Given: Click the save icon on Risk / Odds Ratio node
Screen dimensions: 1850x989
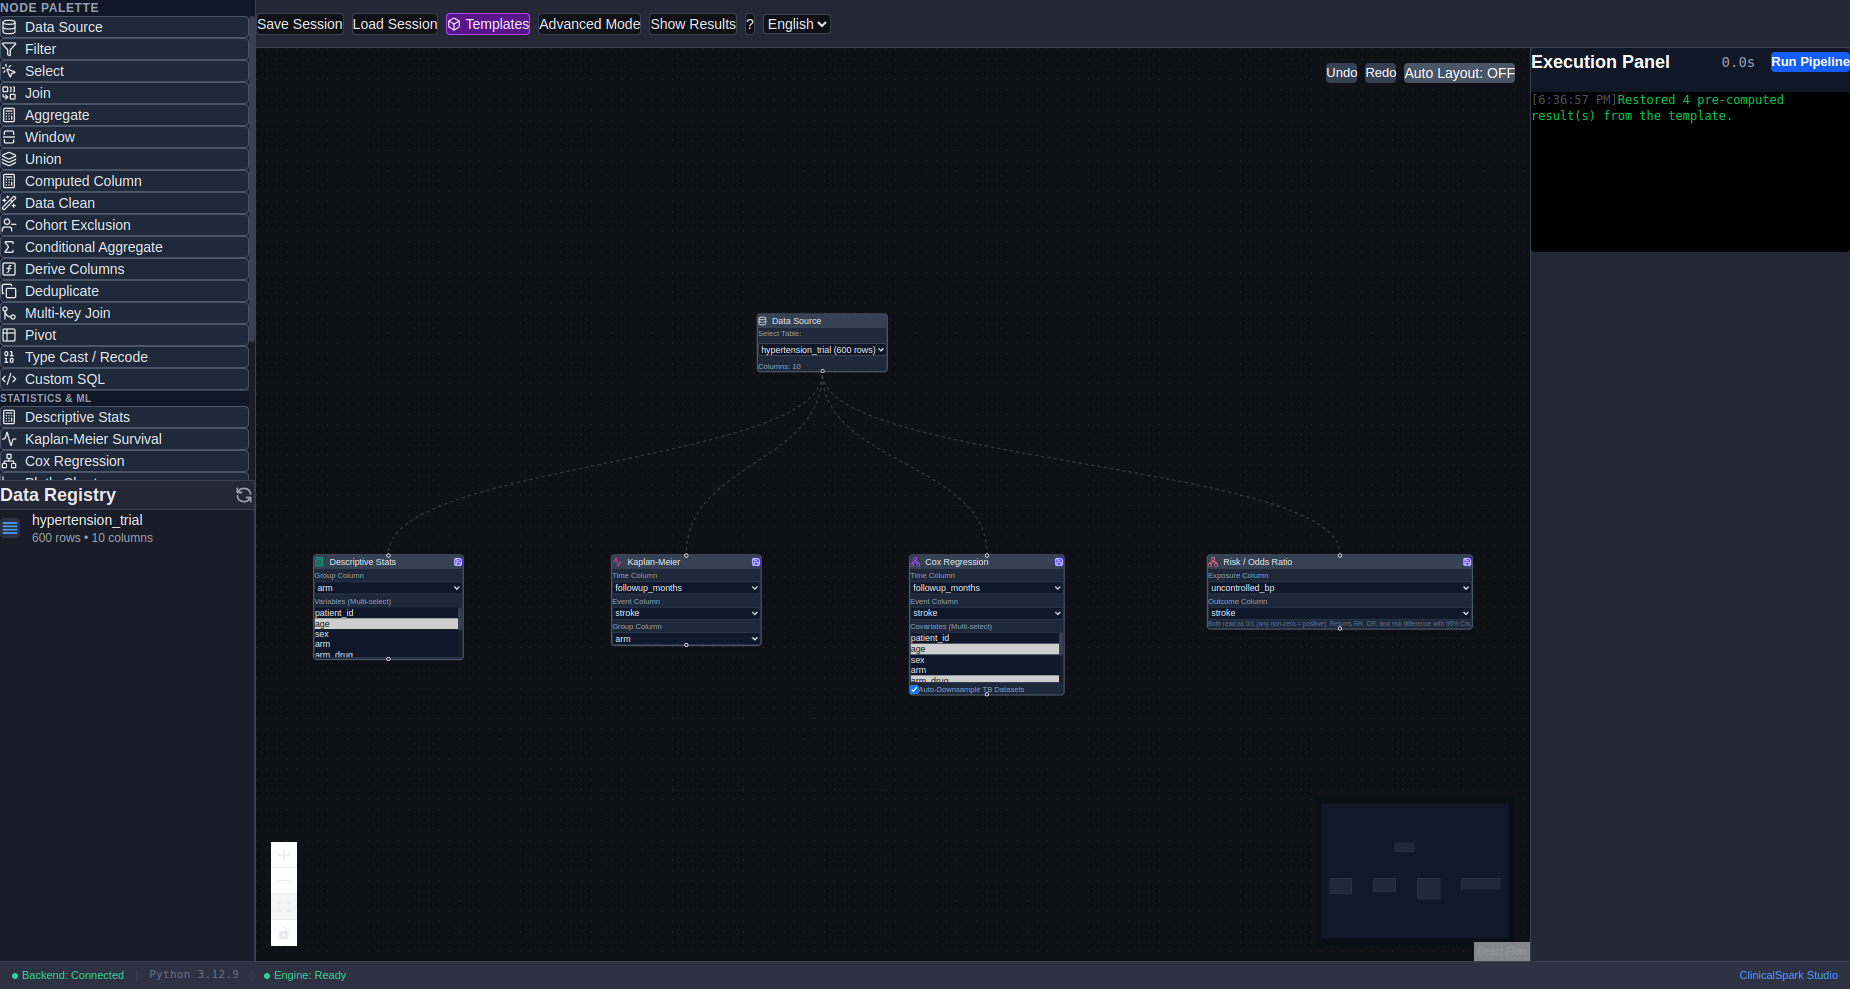Looking at the screenshot, I should point(1467,562).
